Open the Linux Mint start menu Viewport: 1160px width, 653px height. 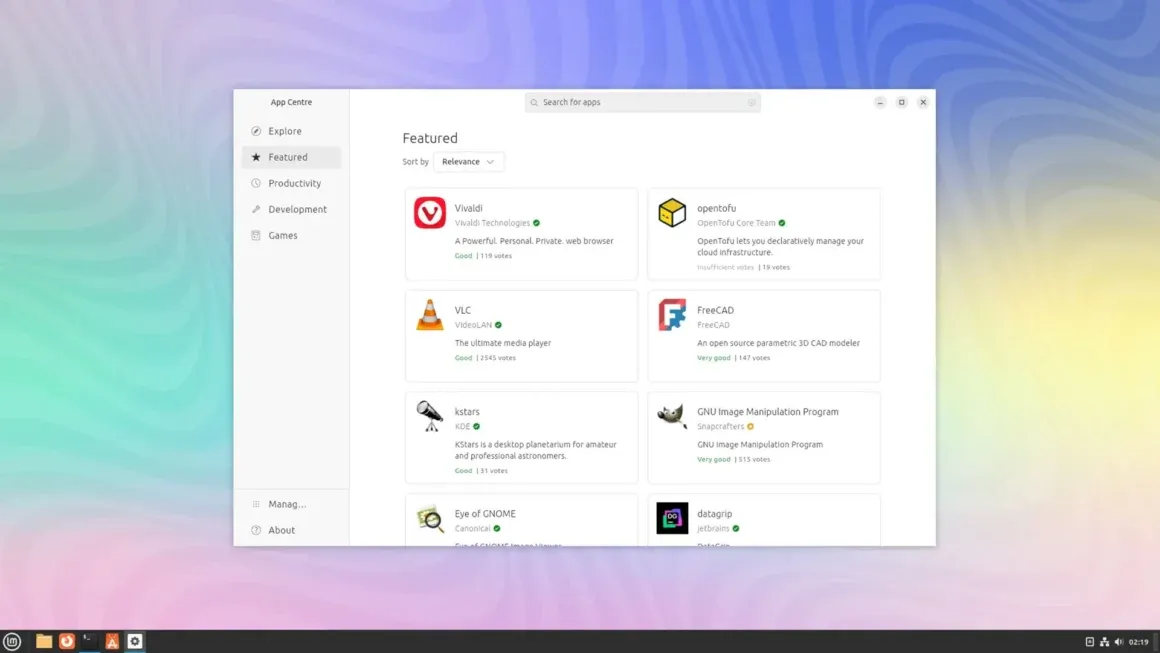[x=12, y=641]
